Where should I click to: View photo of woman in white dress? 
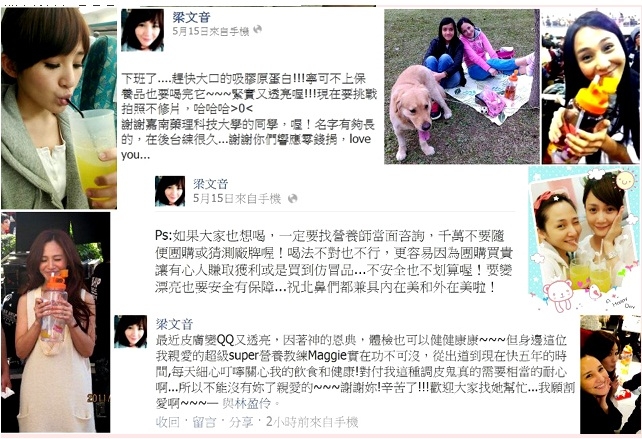click(x=56, y=322)
